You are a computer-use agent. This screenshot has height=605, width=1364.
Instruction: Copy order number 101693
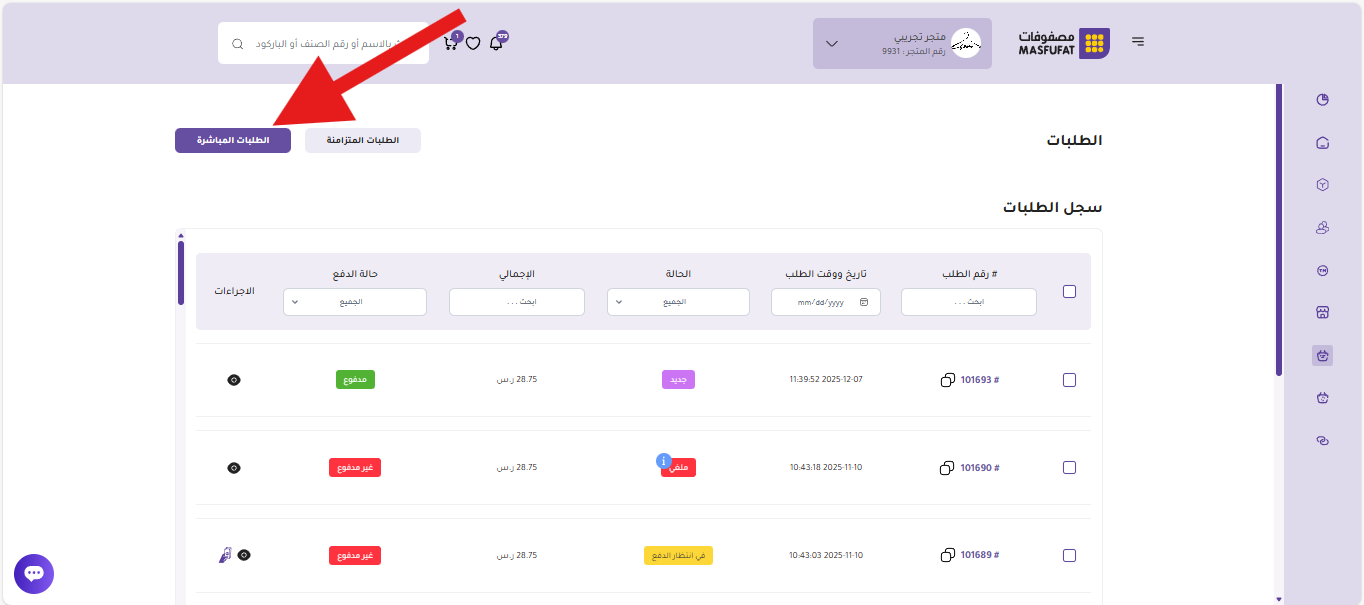pyautogui.click(x=947, y=380)
